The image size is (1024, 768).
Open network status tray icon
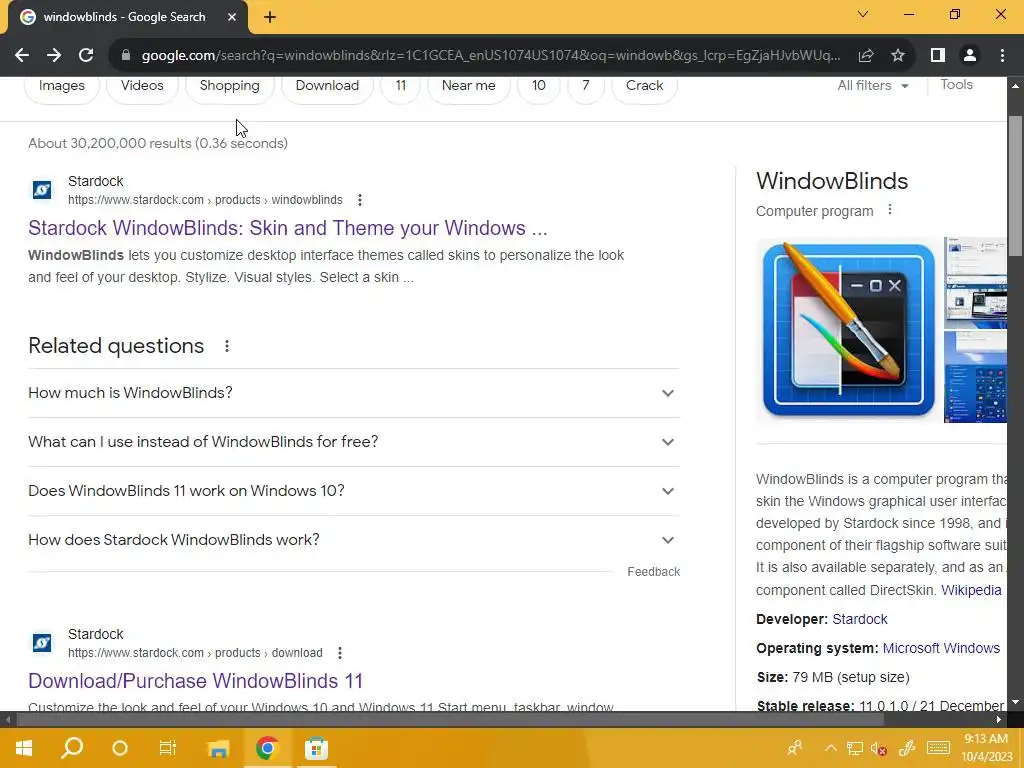click(x=854, y=748)
